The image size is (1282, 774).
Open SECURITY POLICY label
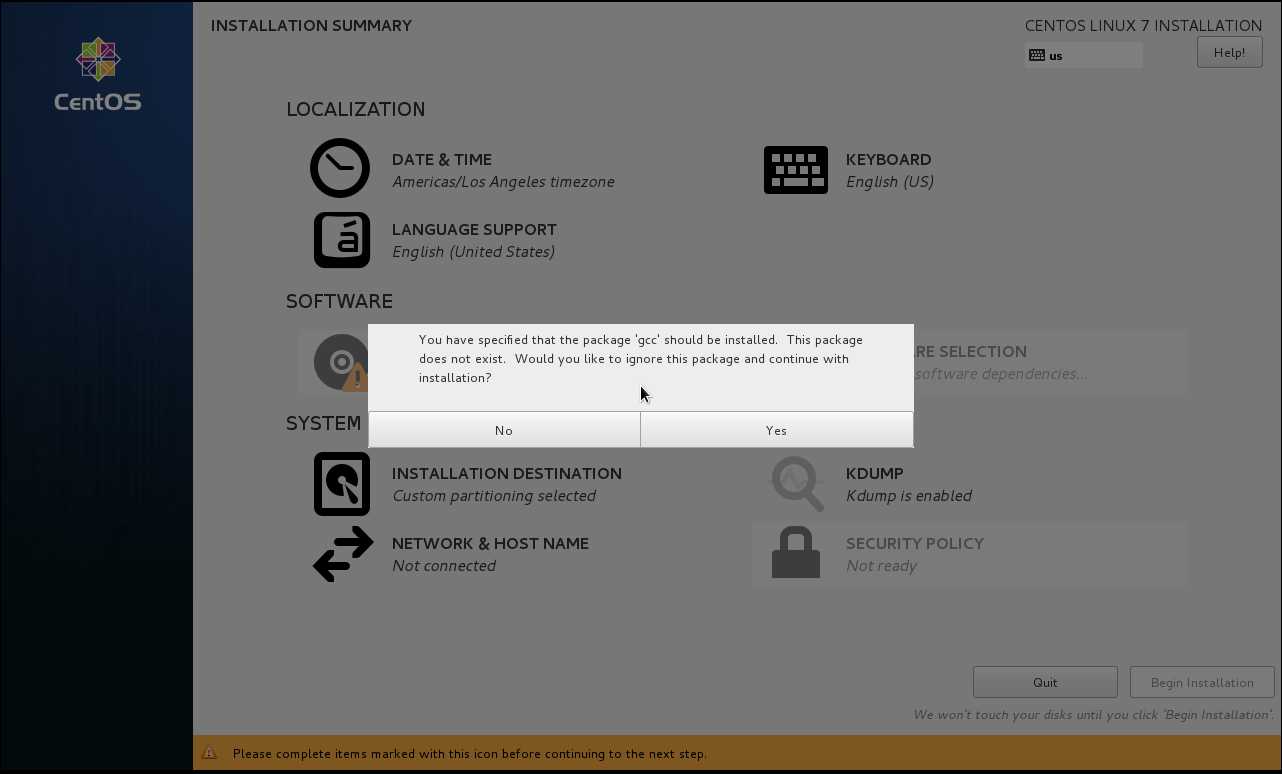point(915,543)
